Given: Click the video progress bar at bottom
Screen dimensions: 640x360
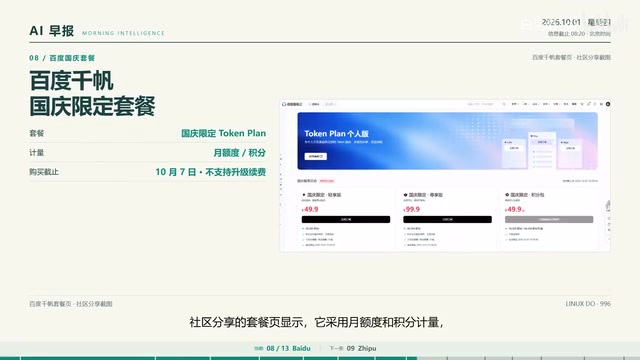Looking at the screenshot, I should tap(320, 358).
